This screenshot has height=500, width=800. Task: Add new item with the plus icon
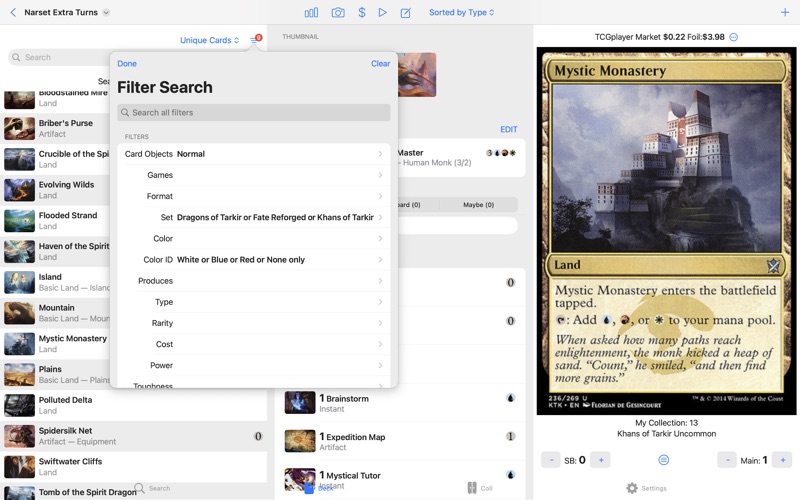click(x=785, y=12)
